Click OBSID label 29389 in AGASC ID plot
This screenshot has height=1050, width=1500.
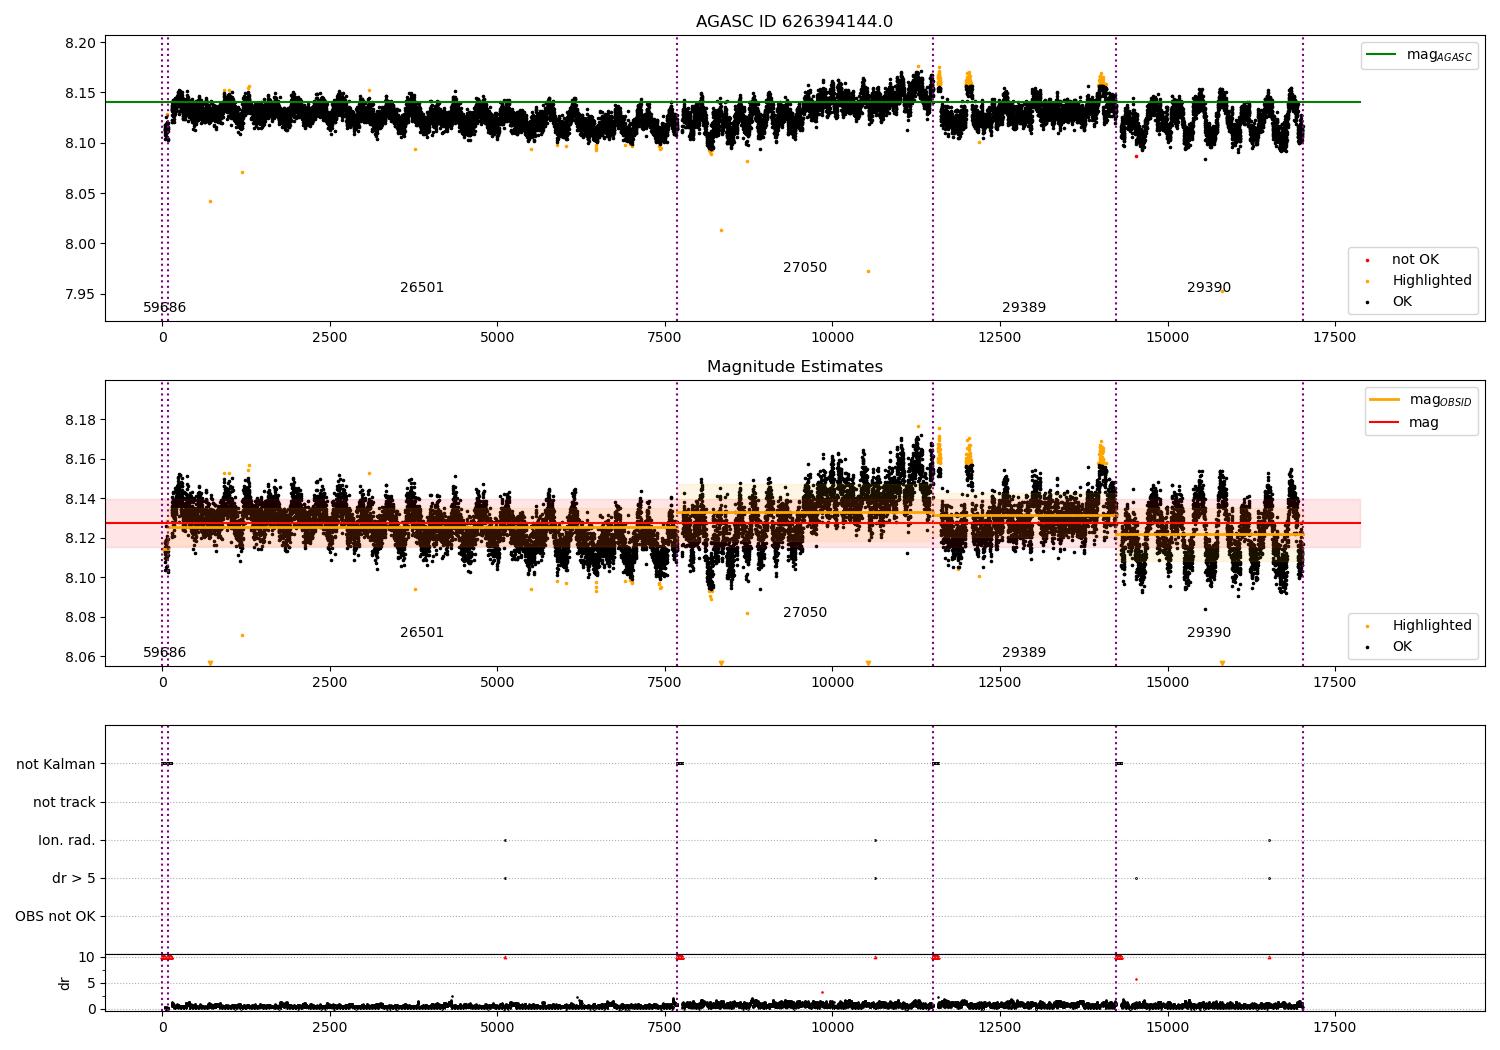[1024, 308]
